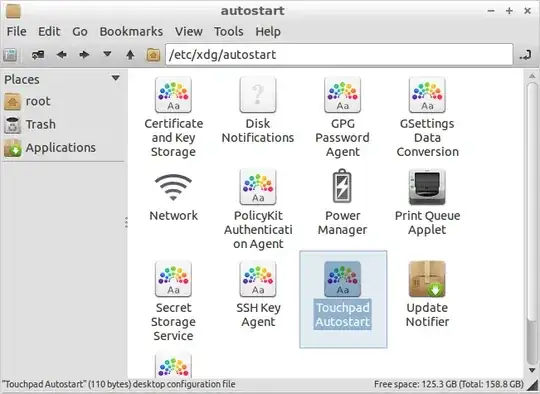
Task: Open the Bookmarks menu
Action: pyautogui.click(x=131, y=32)
